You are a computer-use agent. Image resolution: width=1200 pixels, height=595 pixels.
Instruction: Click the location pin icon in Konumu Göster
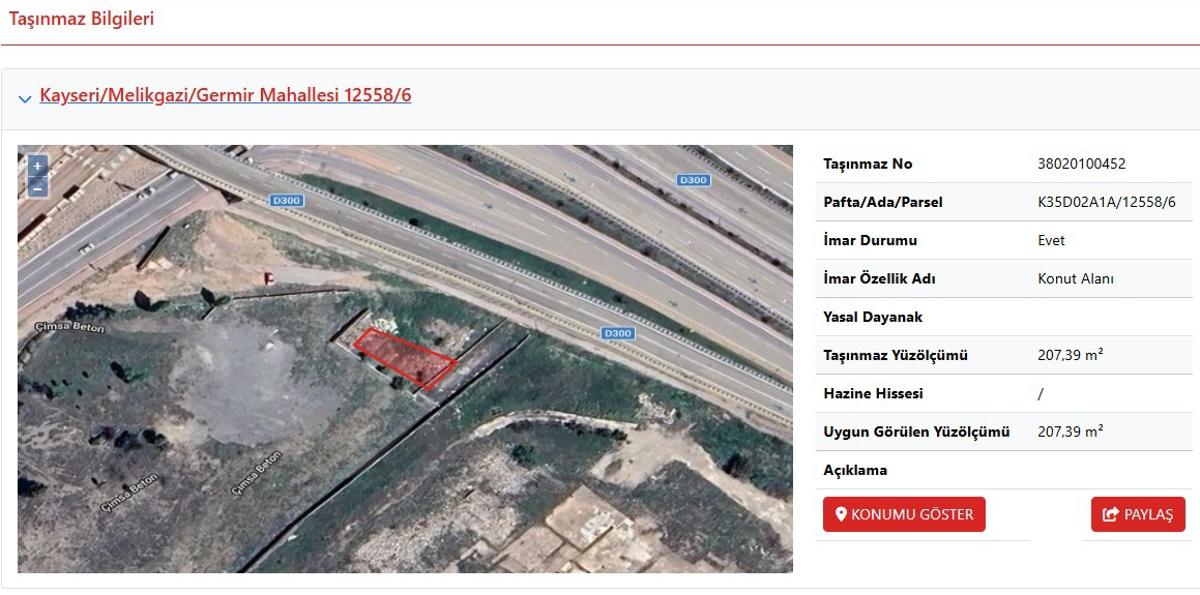841,515
